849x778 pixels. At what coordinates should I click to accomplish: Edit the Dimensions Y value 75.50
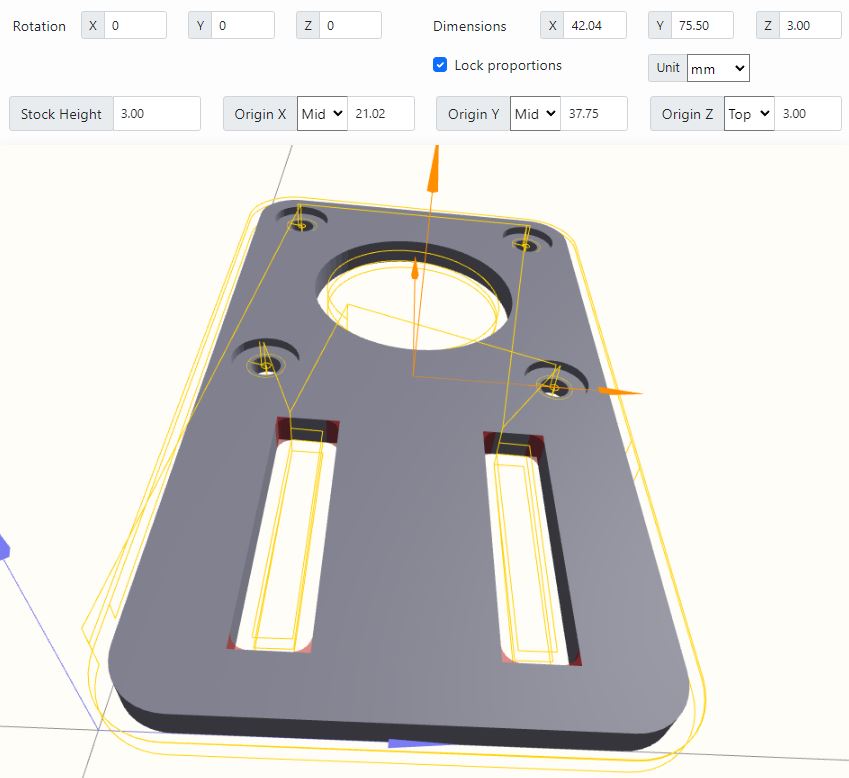pos(702,25)
